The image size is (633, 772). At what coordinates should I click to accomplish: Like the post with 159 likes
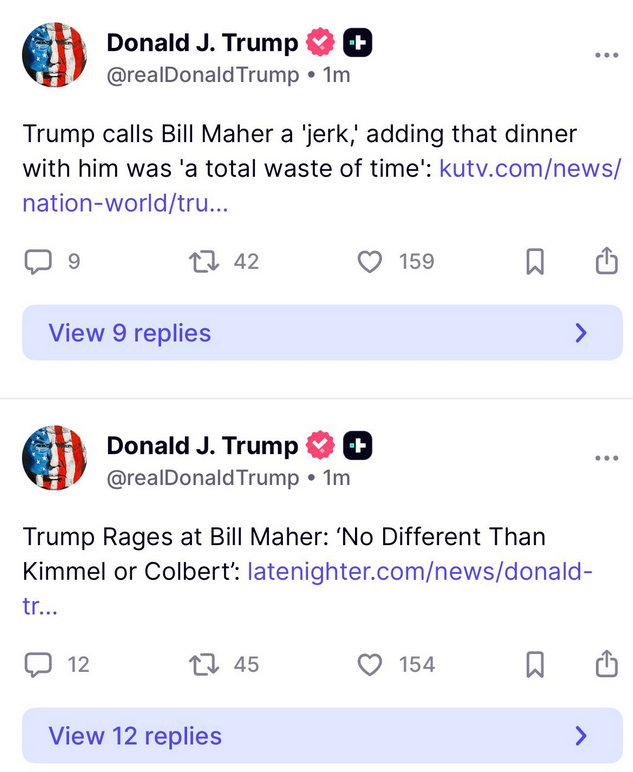[x=370, y=262]
